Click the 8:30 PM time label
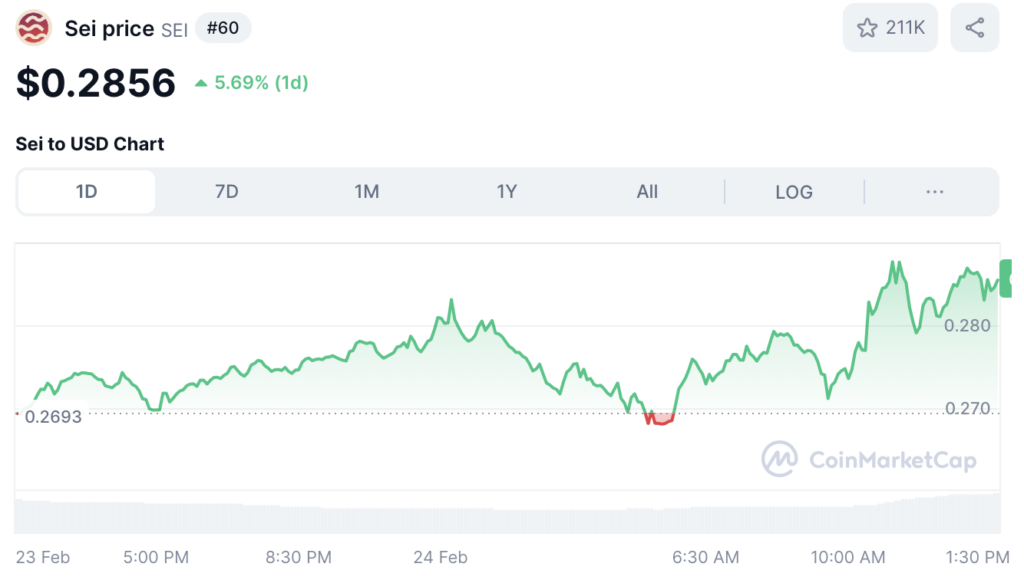 [x=298, y=557]
